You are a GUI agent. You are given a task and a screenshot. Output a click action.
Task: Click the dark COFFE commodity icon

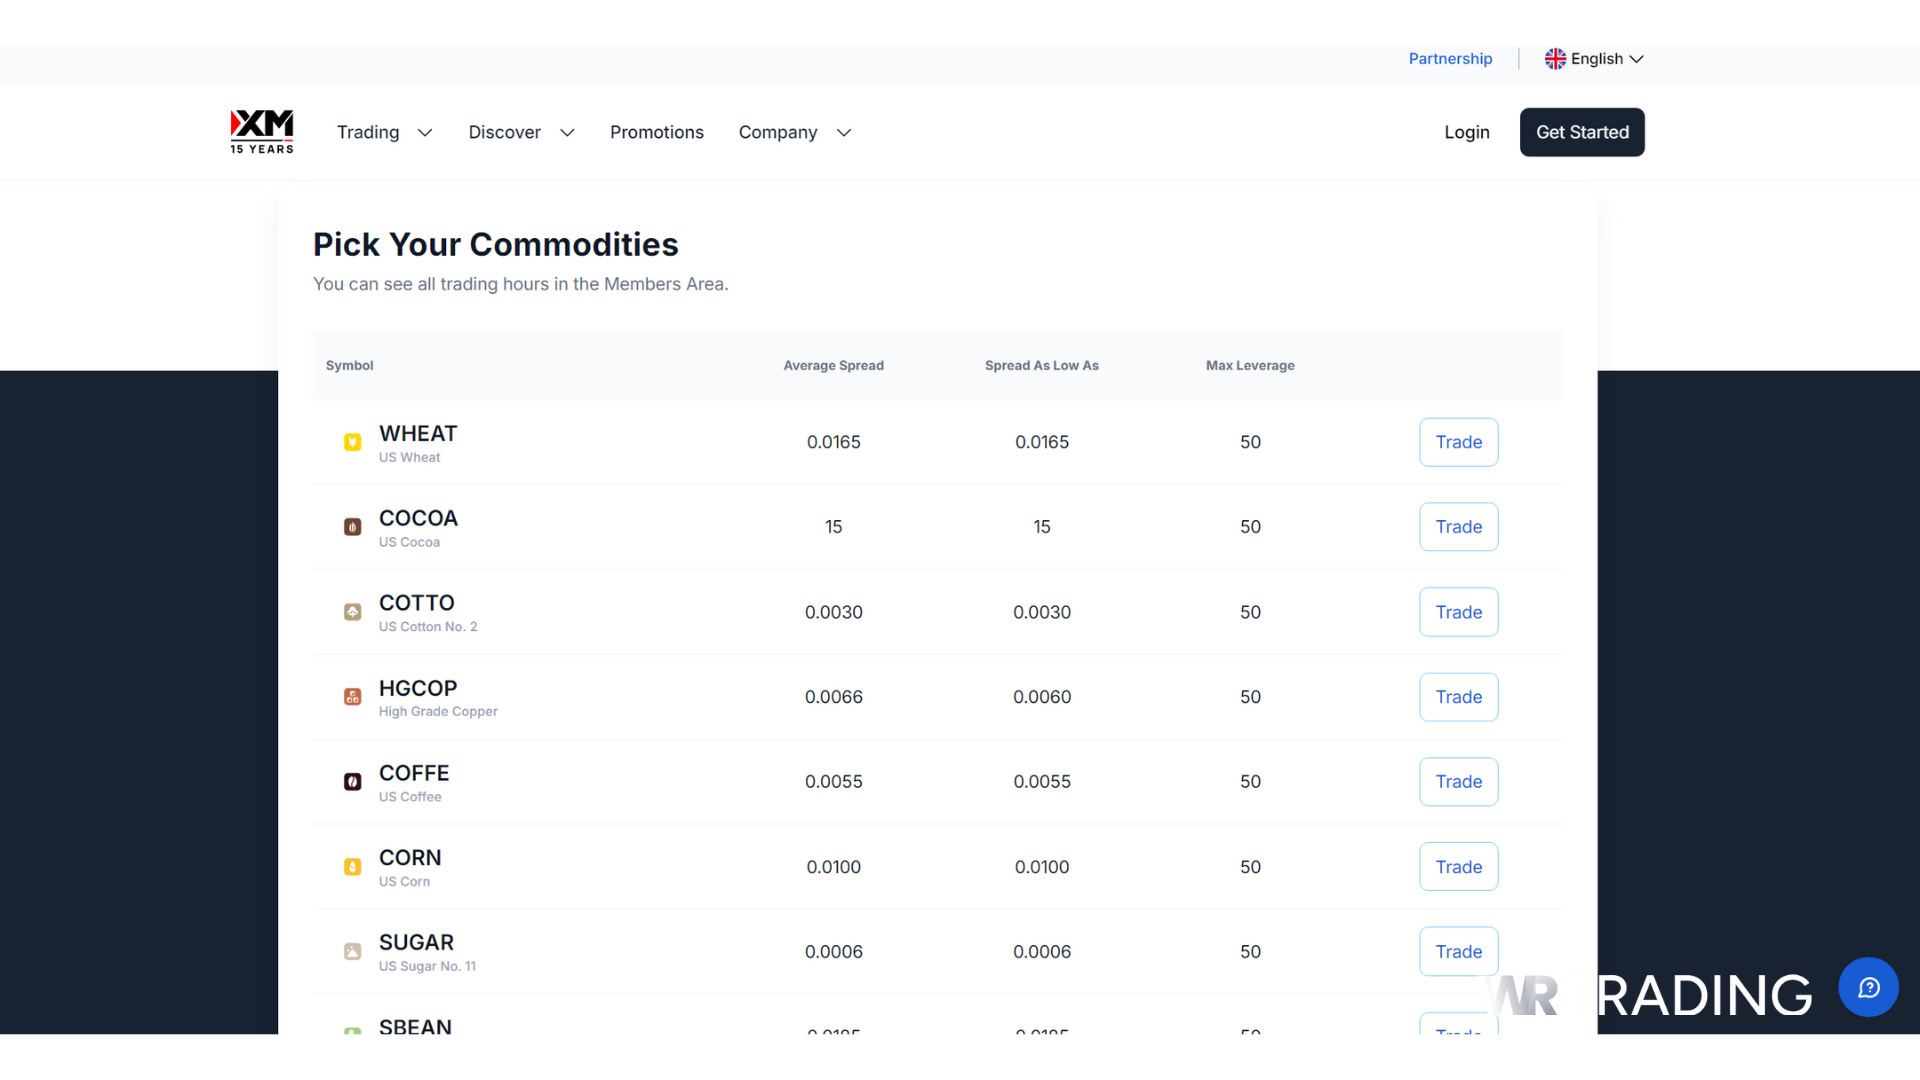point(352,782)
